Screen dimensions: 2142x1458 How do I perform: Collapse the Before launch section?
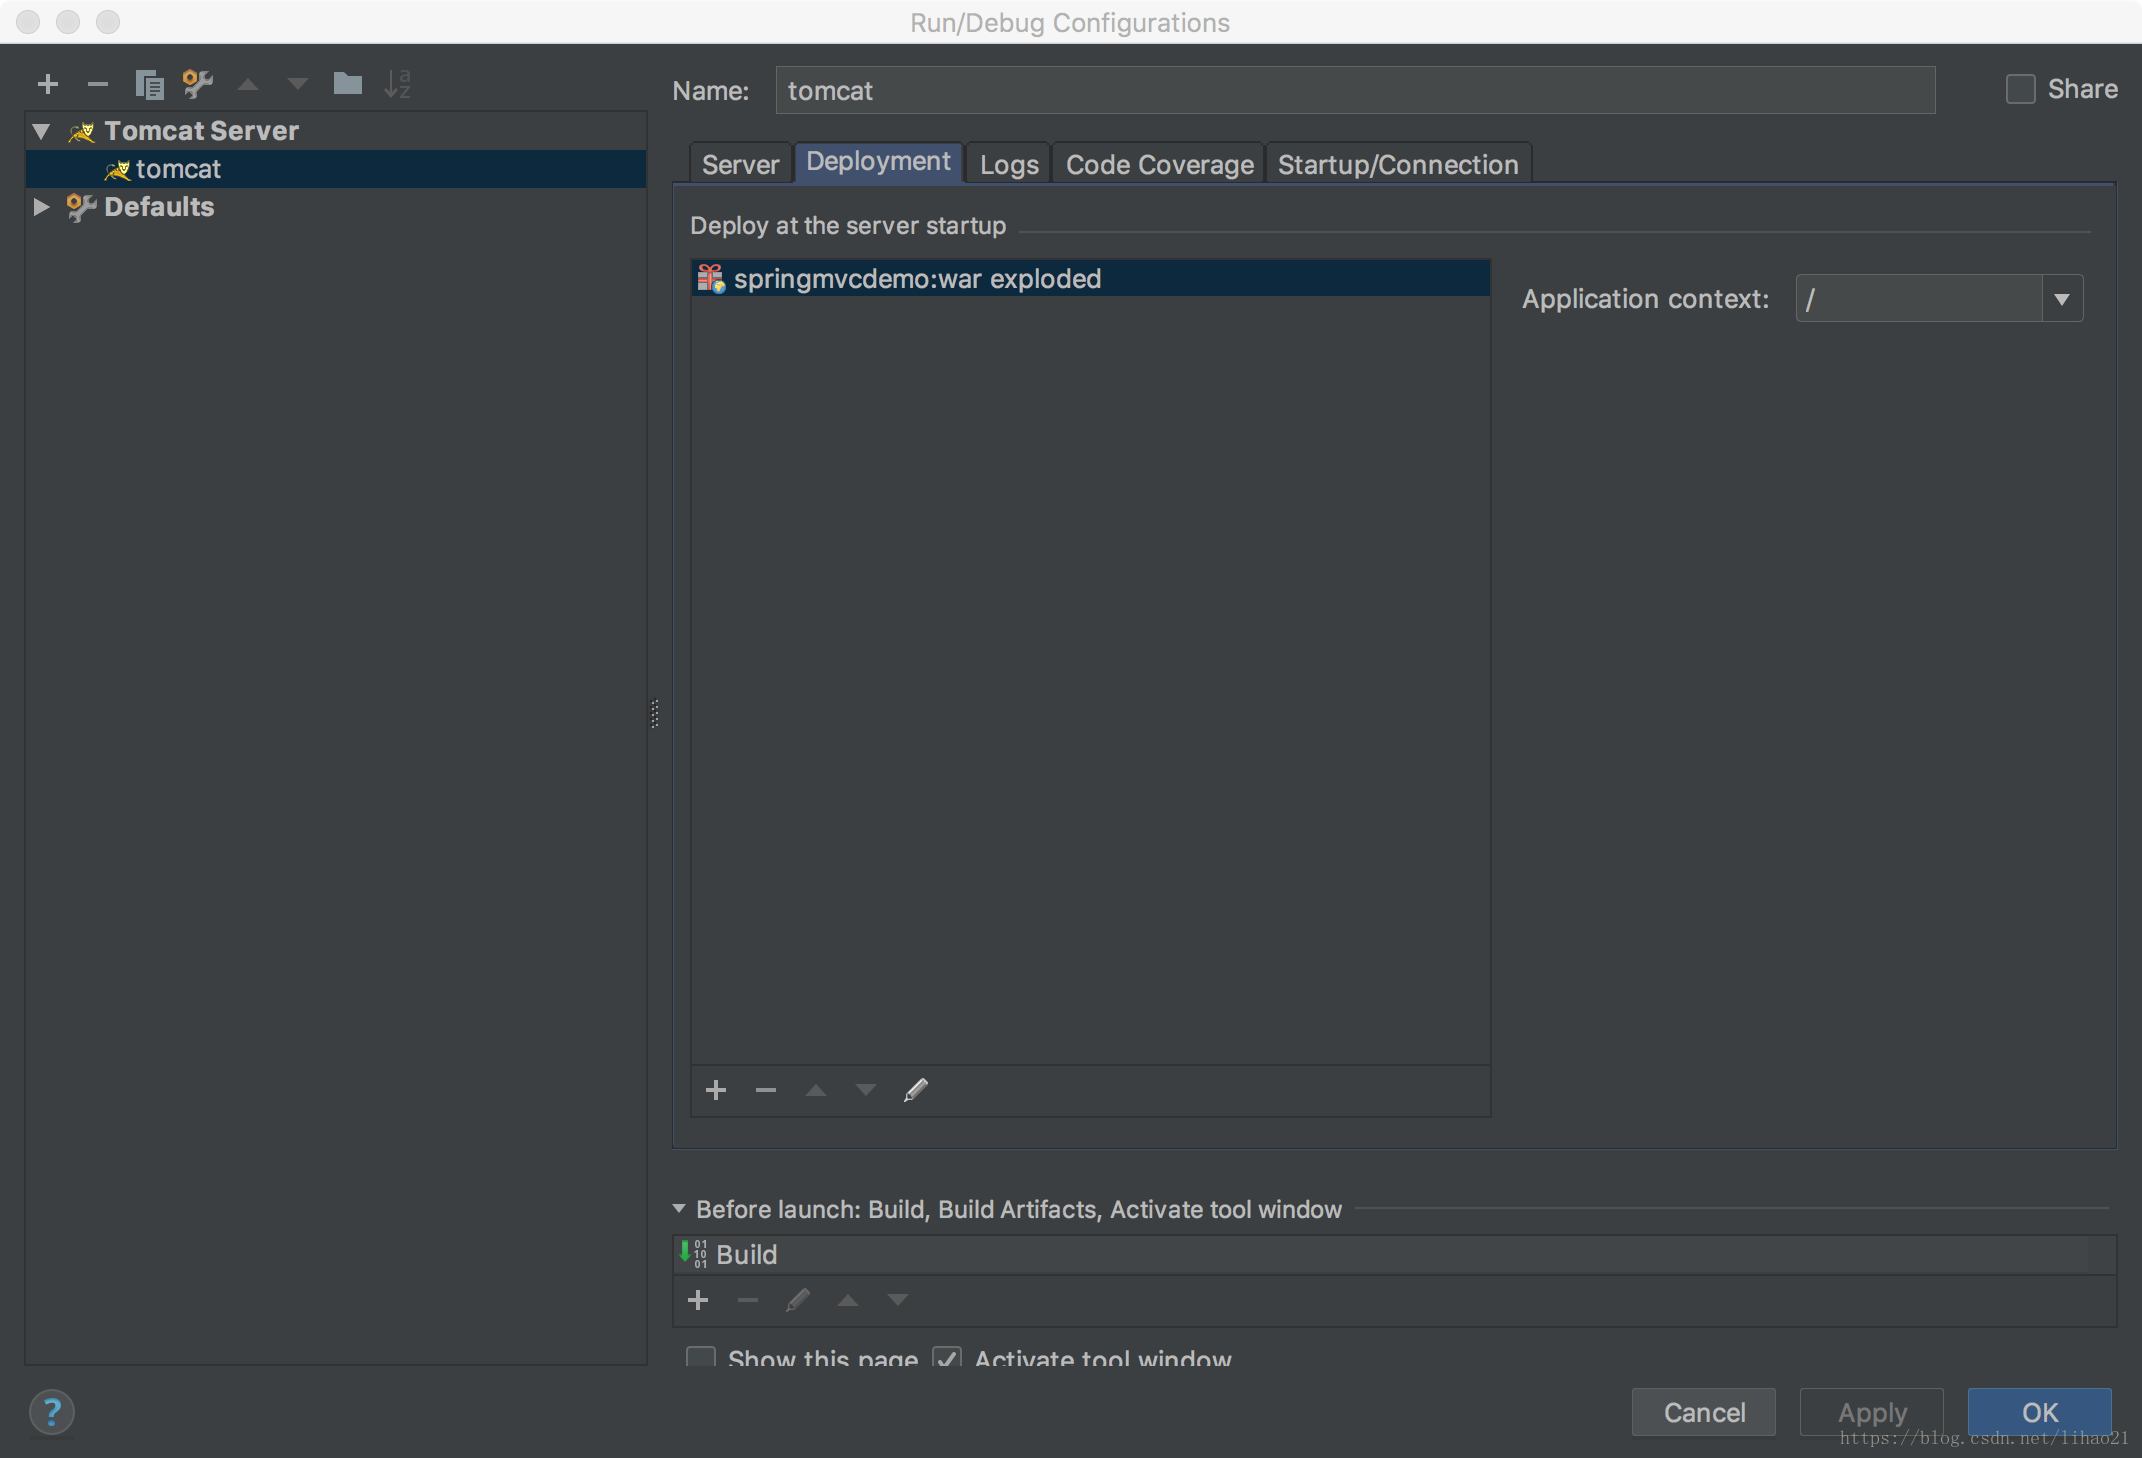tap(679, 1209)
